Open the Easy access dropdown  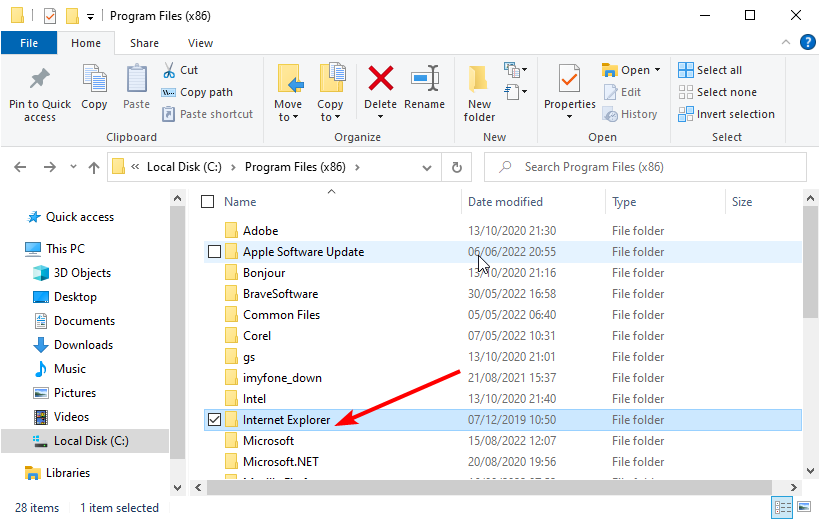point(515,92)
